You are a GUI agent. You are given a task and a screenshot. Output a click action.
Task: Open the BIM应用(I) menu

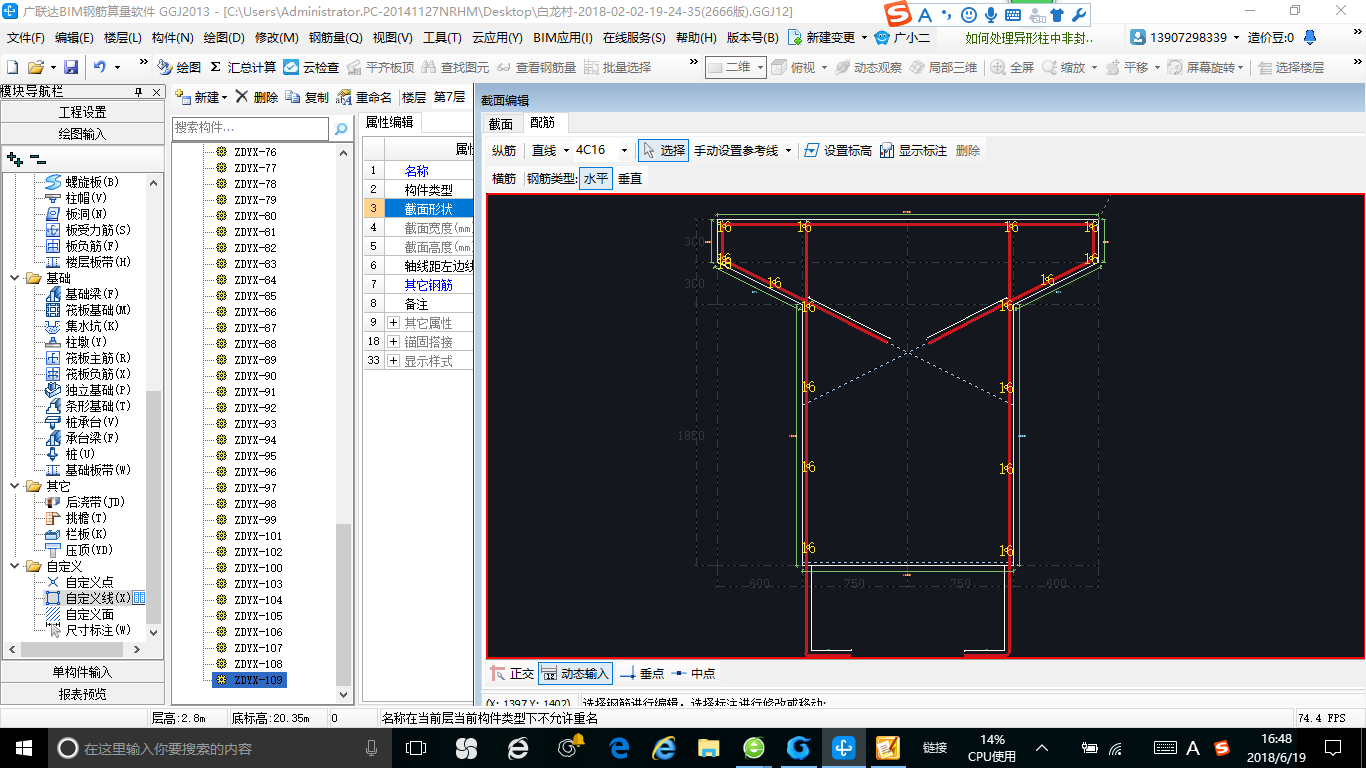(x=563, y=37)
